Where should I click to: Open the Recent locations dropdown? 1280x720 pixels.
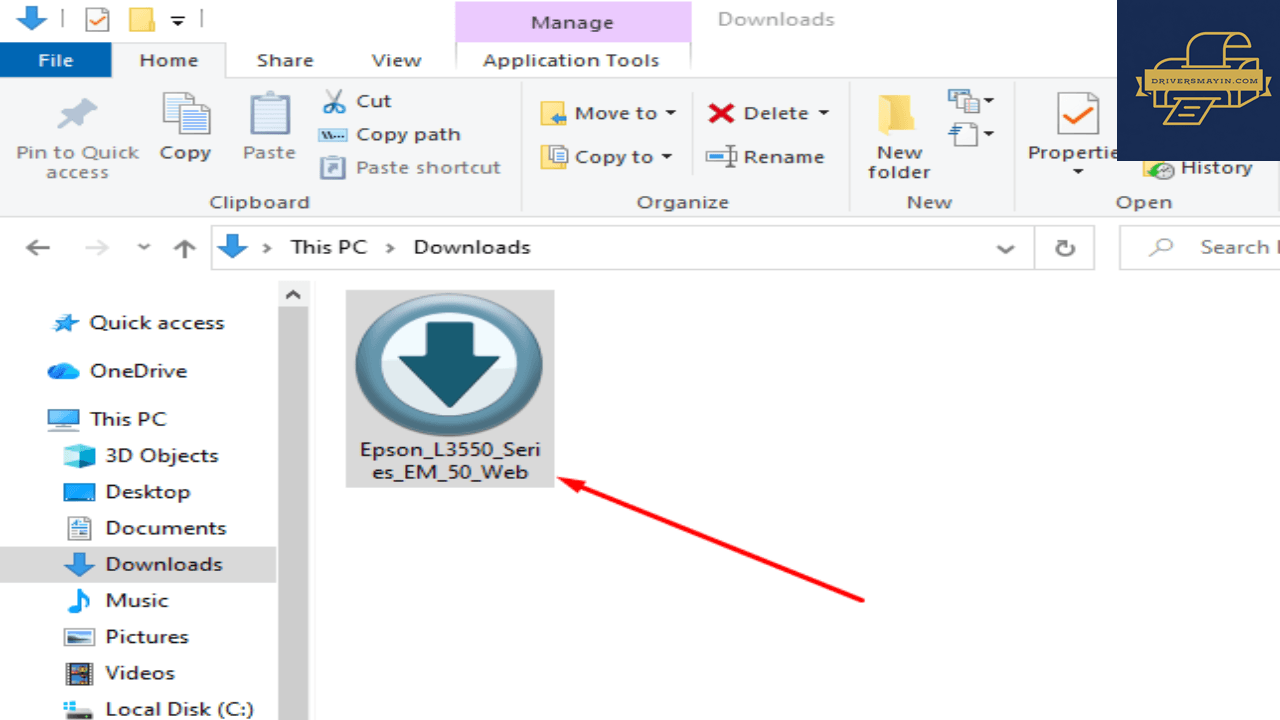[143, 247]
